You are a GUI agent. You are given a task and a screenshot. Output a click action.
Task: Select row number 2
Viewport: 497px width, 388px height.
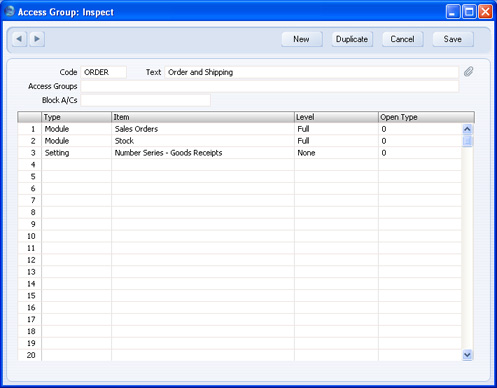tap(30, 141)
